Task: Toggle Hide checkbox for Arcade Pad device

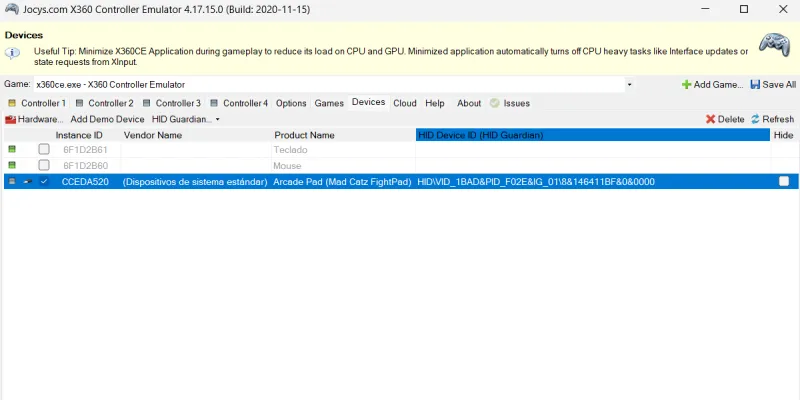Action: click(x=784, y=181)
